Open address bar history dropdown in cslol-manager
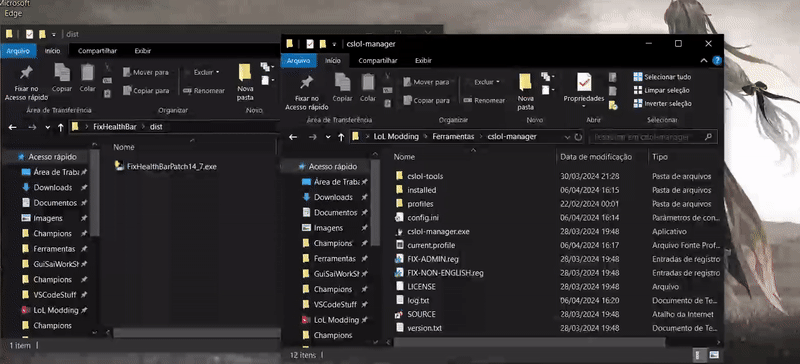800x364 pixels. pos(567,137)
